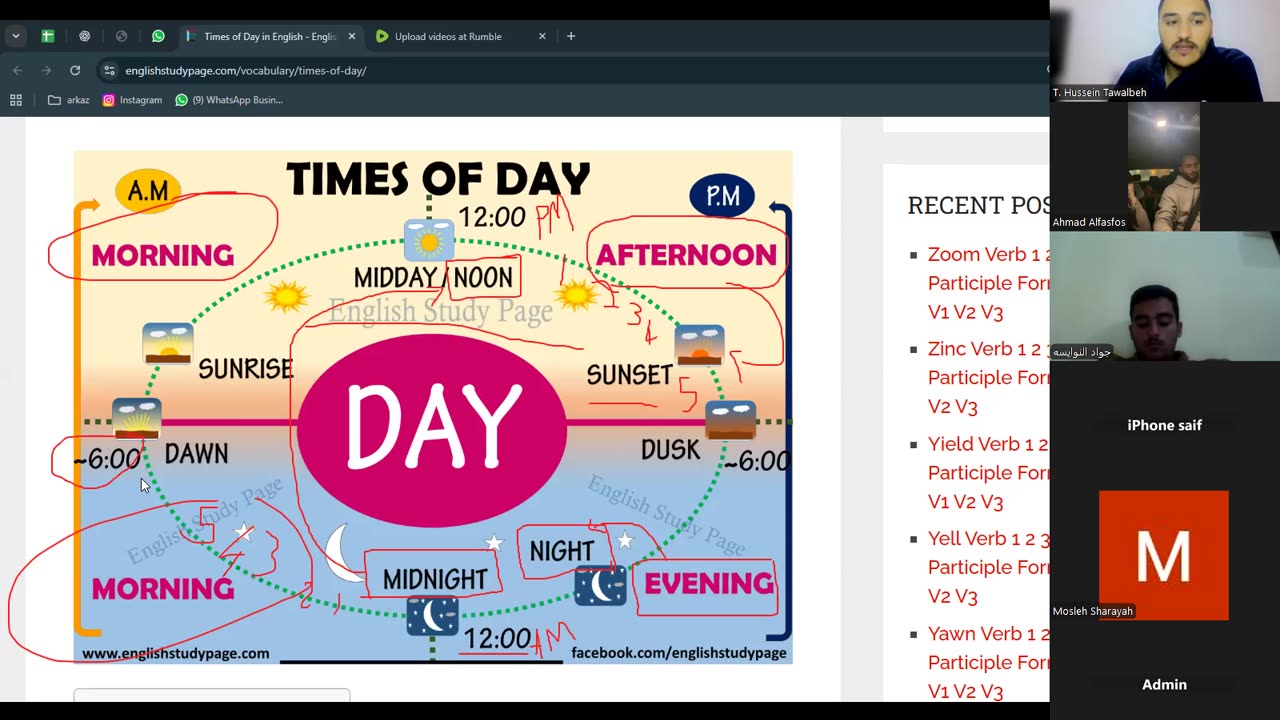The width and height of the screenshot is (1280, 720).
Task: Click the englishstudypage.com address bar URL
Action: (245, 71)
